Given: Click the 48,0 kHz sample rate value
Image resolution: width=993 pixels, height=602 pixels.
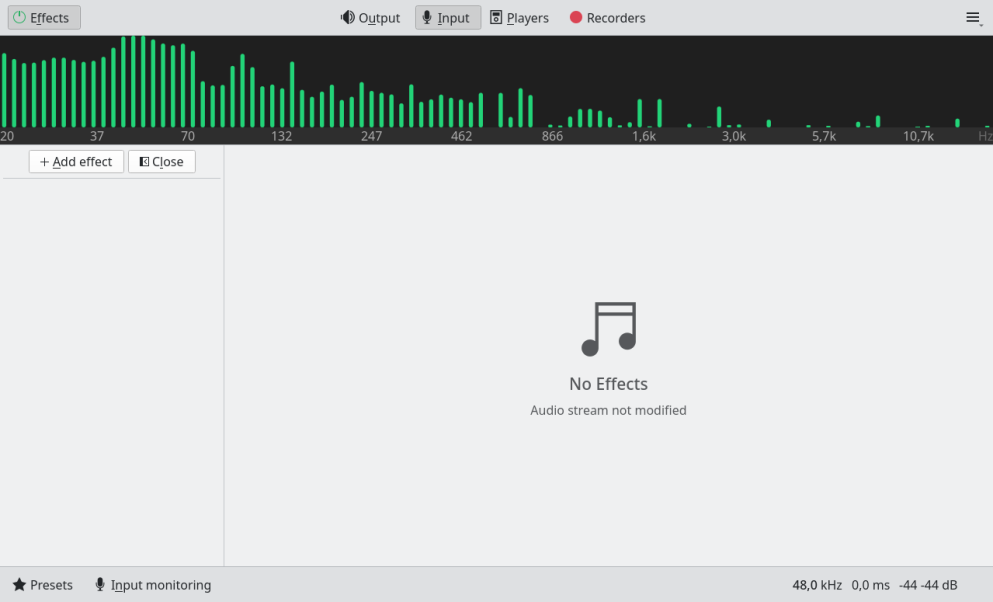Looking at the screenshot, I should 817,585.
